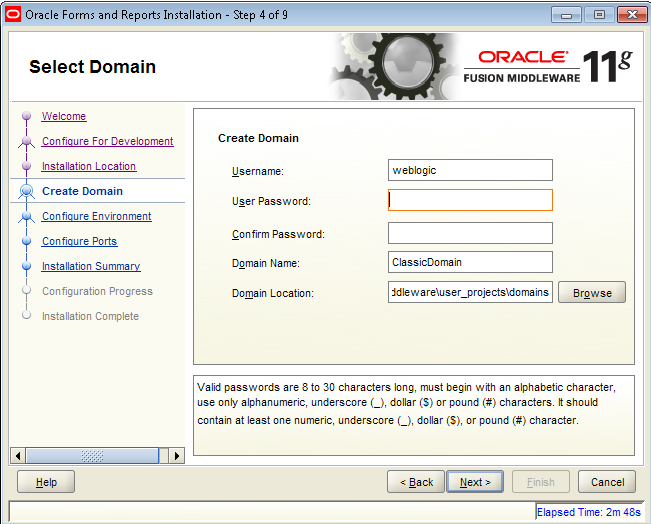Click the Configuration Progress step label
The image size is (651, 524).
(x=98, y=291)
